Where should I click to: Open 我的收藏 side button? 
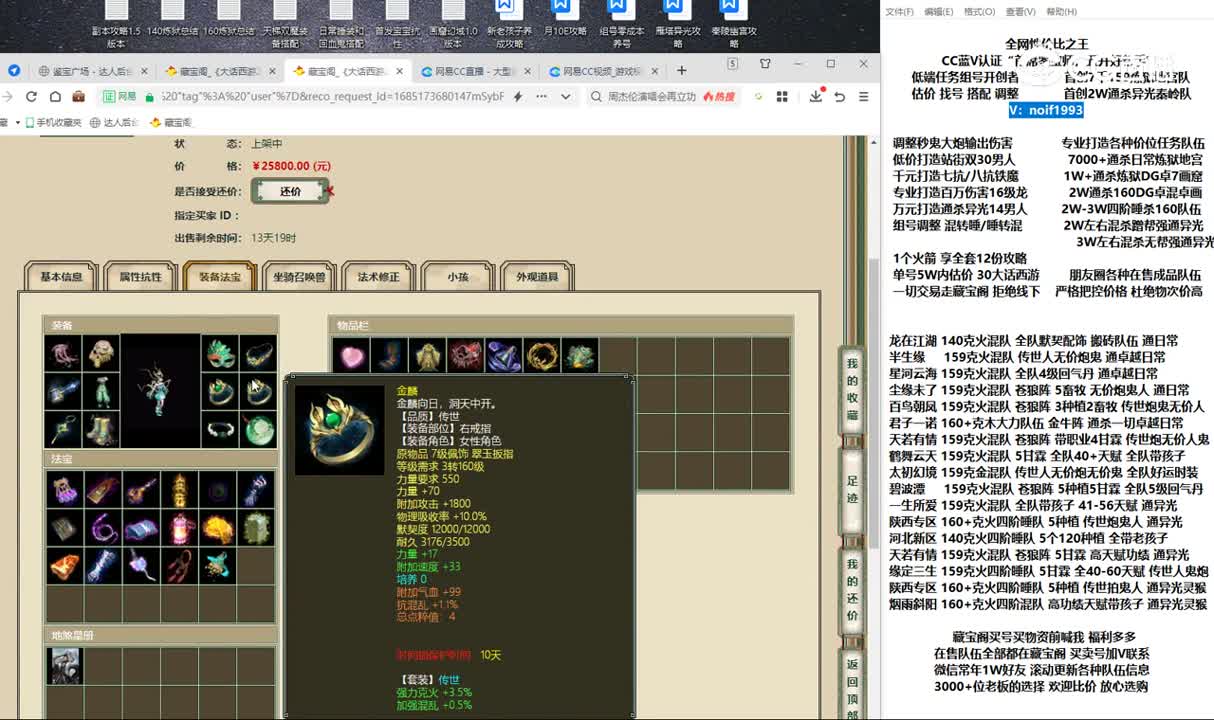[852, 388]
